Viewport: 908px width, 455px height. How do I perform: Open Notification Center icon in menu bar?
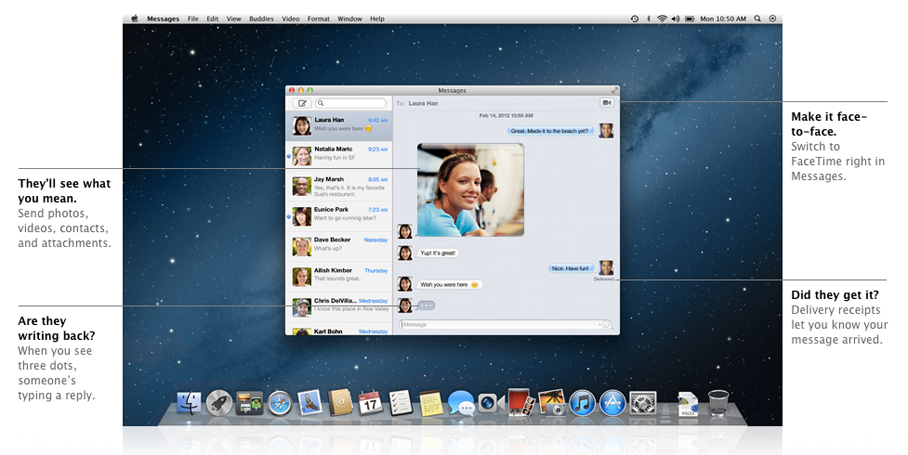click(x=772, y=19)
